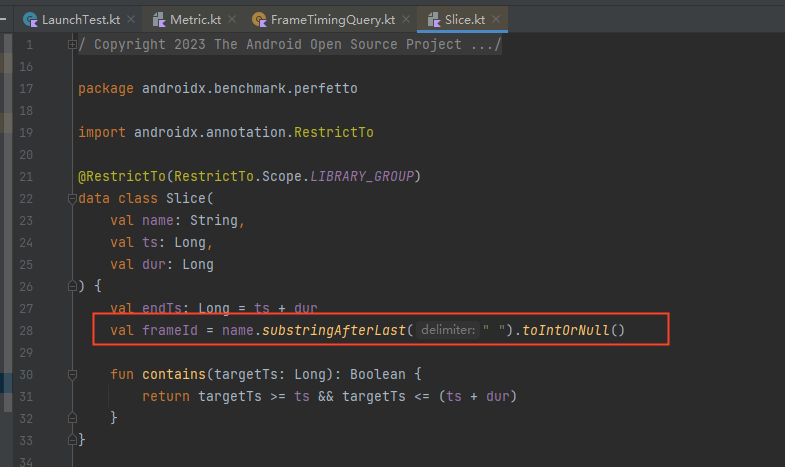Click the Slice.kt file icon
The width and height of the screenshot is (785, 467).
coord(435,19)
